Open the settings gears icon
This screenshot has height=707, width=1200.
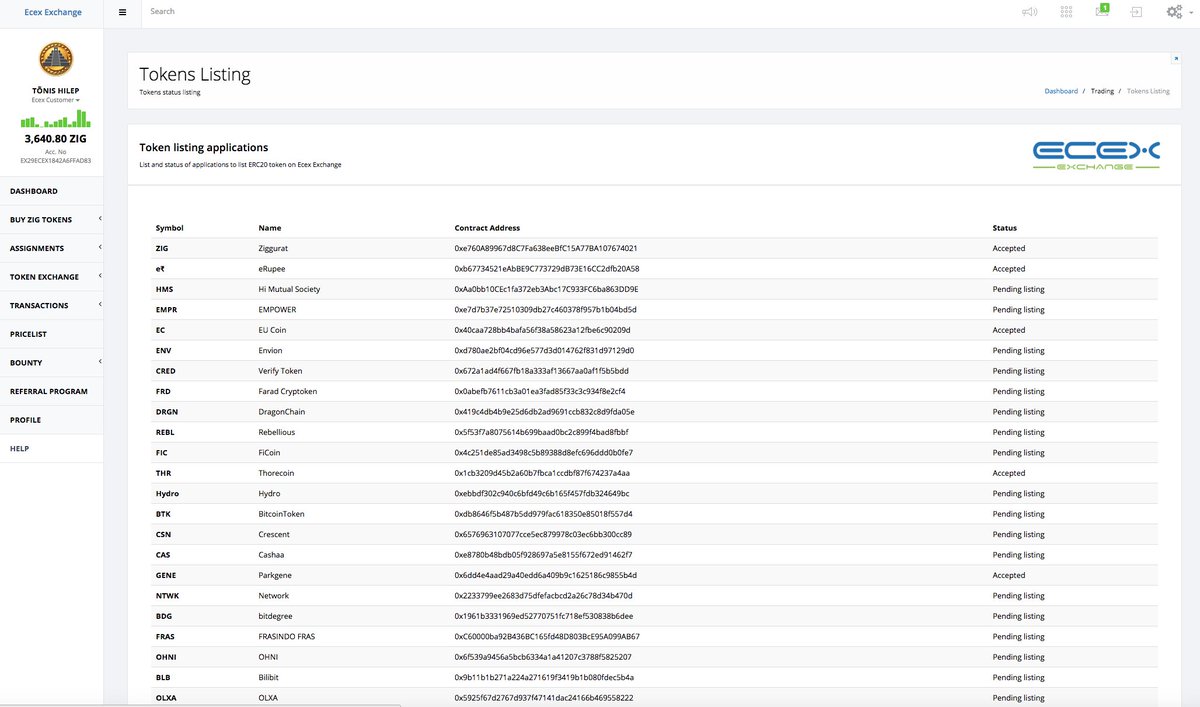1175,12
